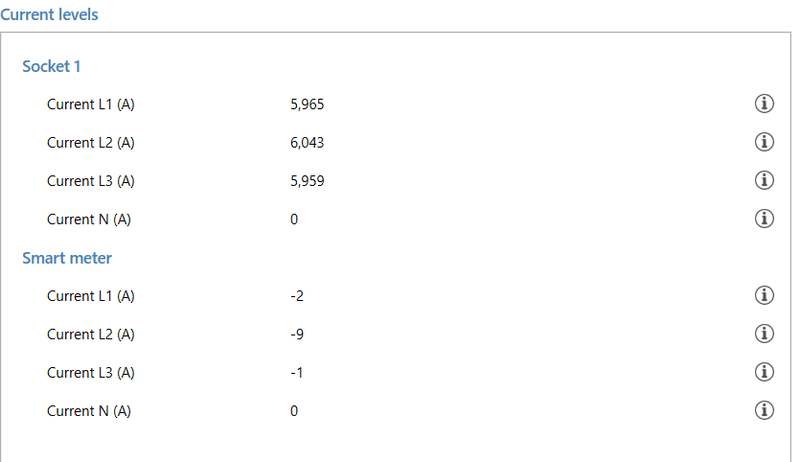Click info icon for Socket 1 Current L1
The width and height of the screenshot is (800, 462).
point(764,104)
